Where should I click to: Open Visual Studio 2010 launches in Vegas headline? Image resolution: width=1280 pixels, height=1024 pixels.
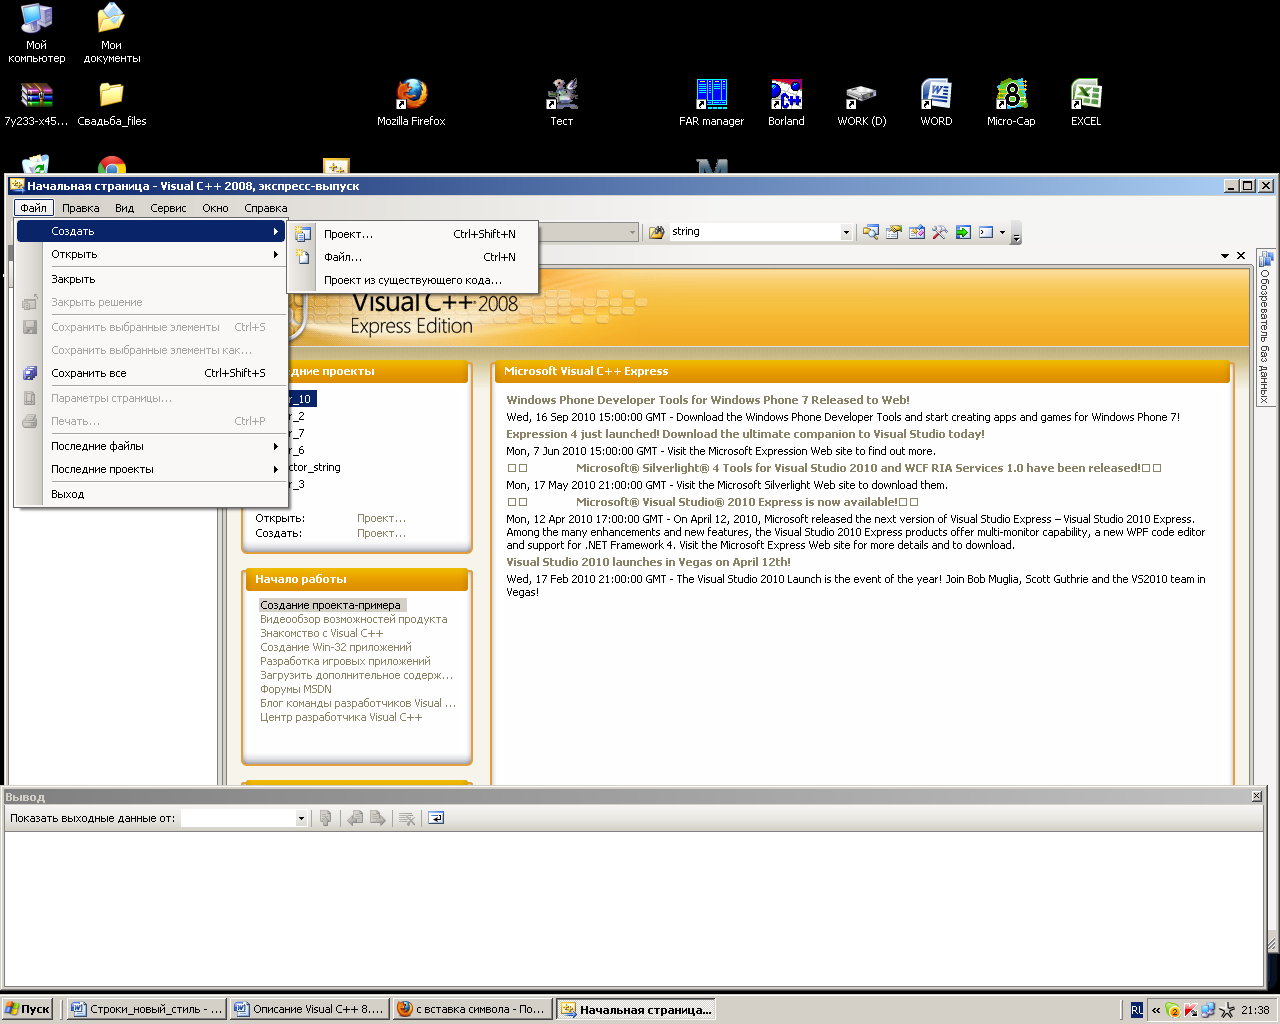click(x=648, y=562)
